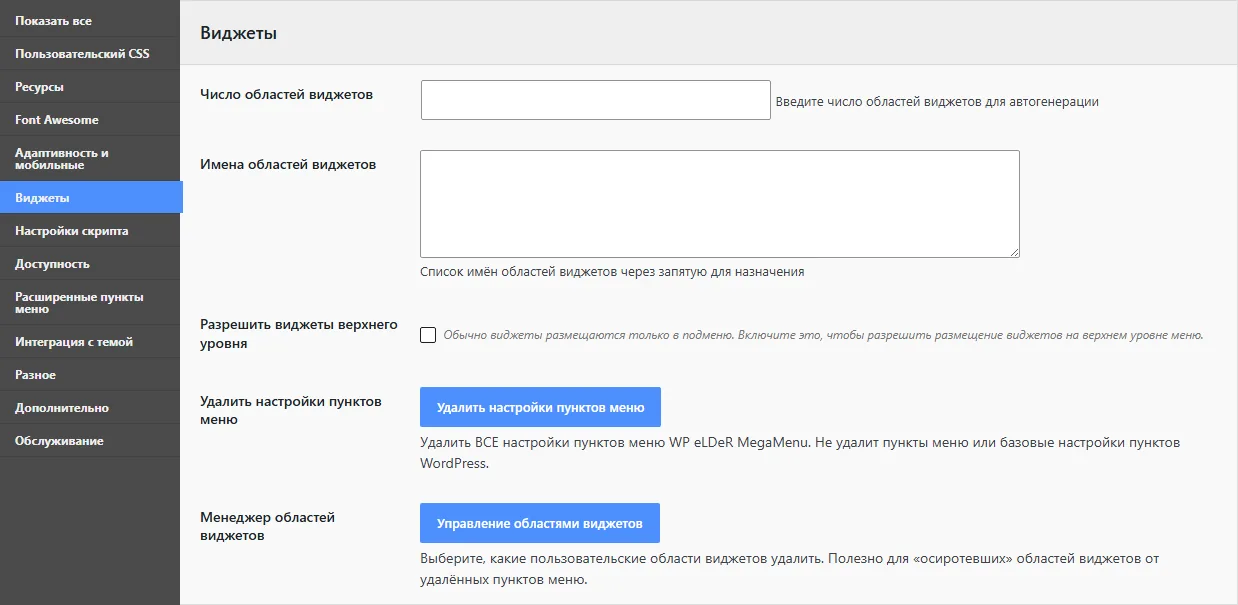Viewport: 1238px width, 605px height.
Task: Click the "Виджеты" page heading
Action: (x=238, y=33)
